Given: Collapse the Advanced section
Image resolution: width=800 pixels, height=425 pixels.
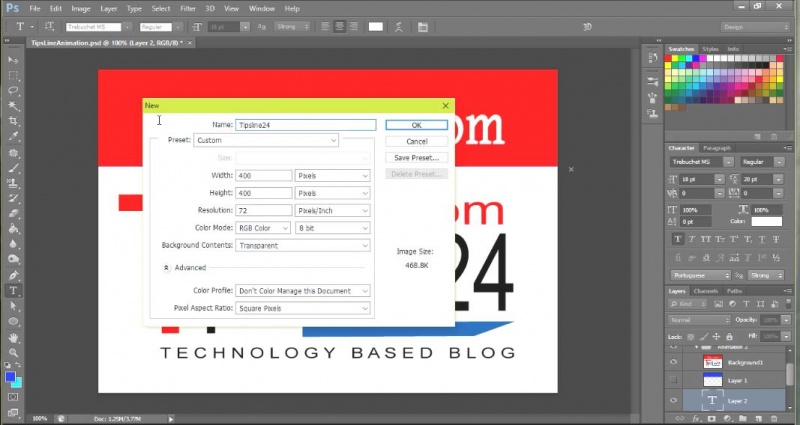Looking at the screenshot, I should (166, 267).
